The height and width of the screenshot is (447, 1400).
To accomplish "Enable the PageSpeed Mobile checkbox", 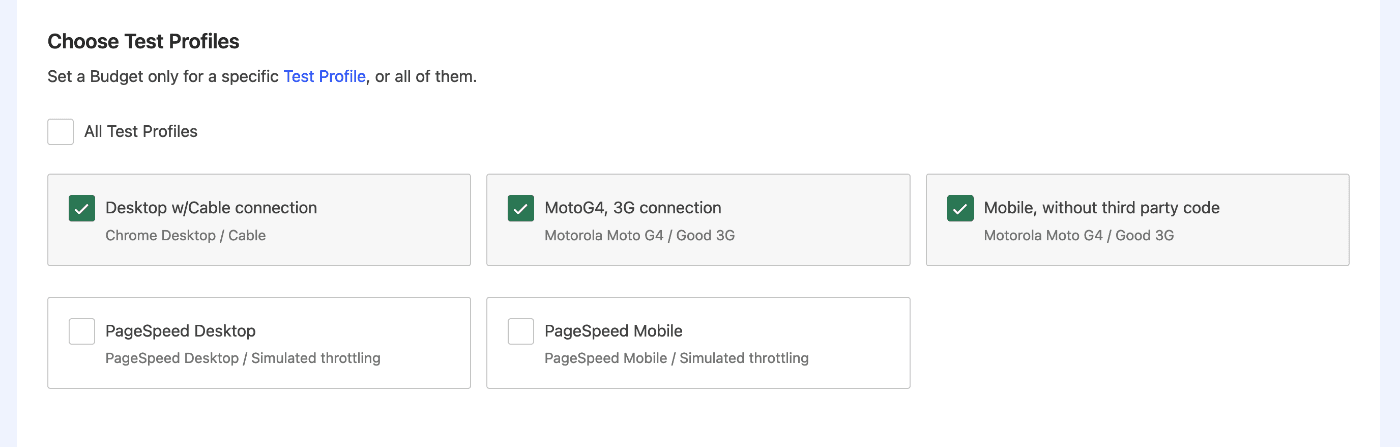I will 521,331.
